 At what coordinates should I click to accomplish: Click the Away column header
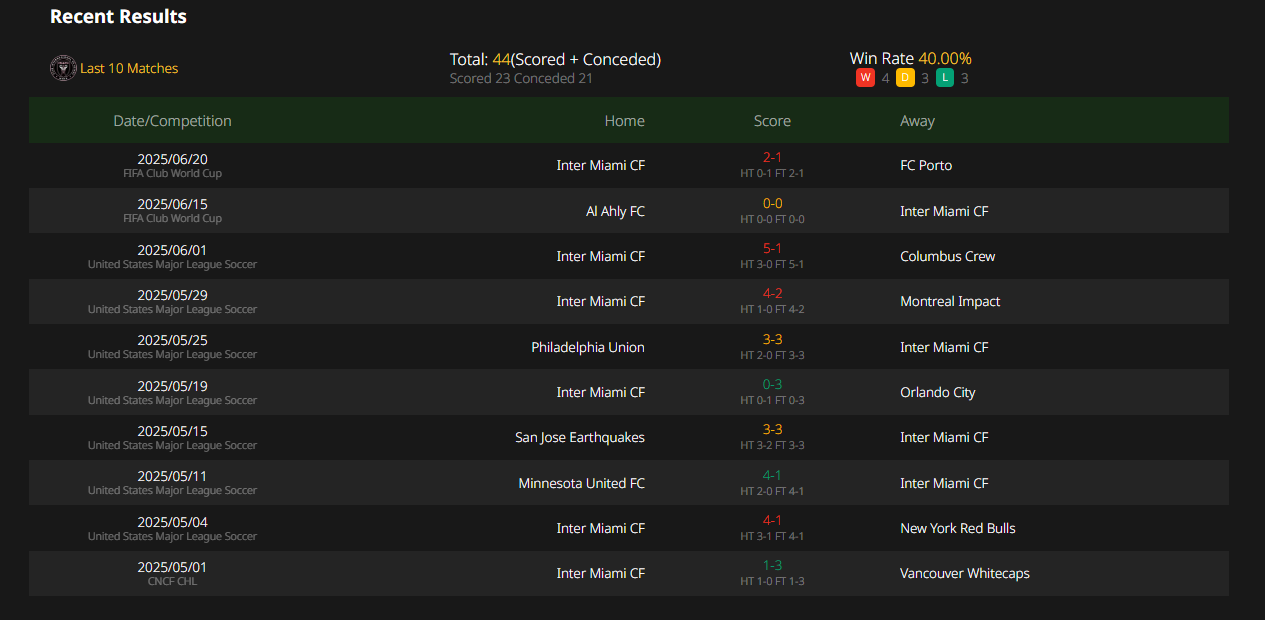tap(917, 121)
